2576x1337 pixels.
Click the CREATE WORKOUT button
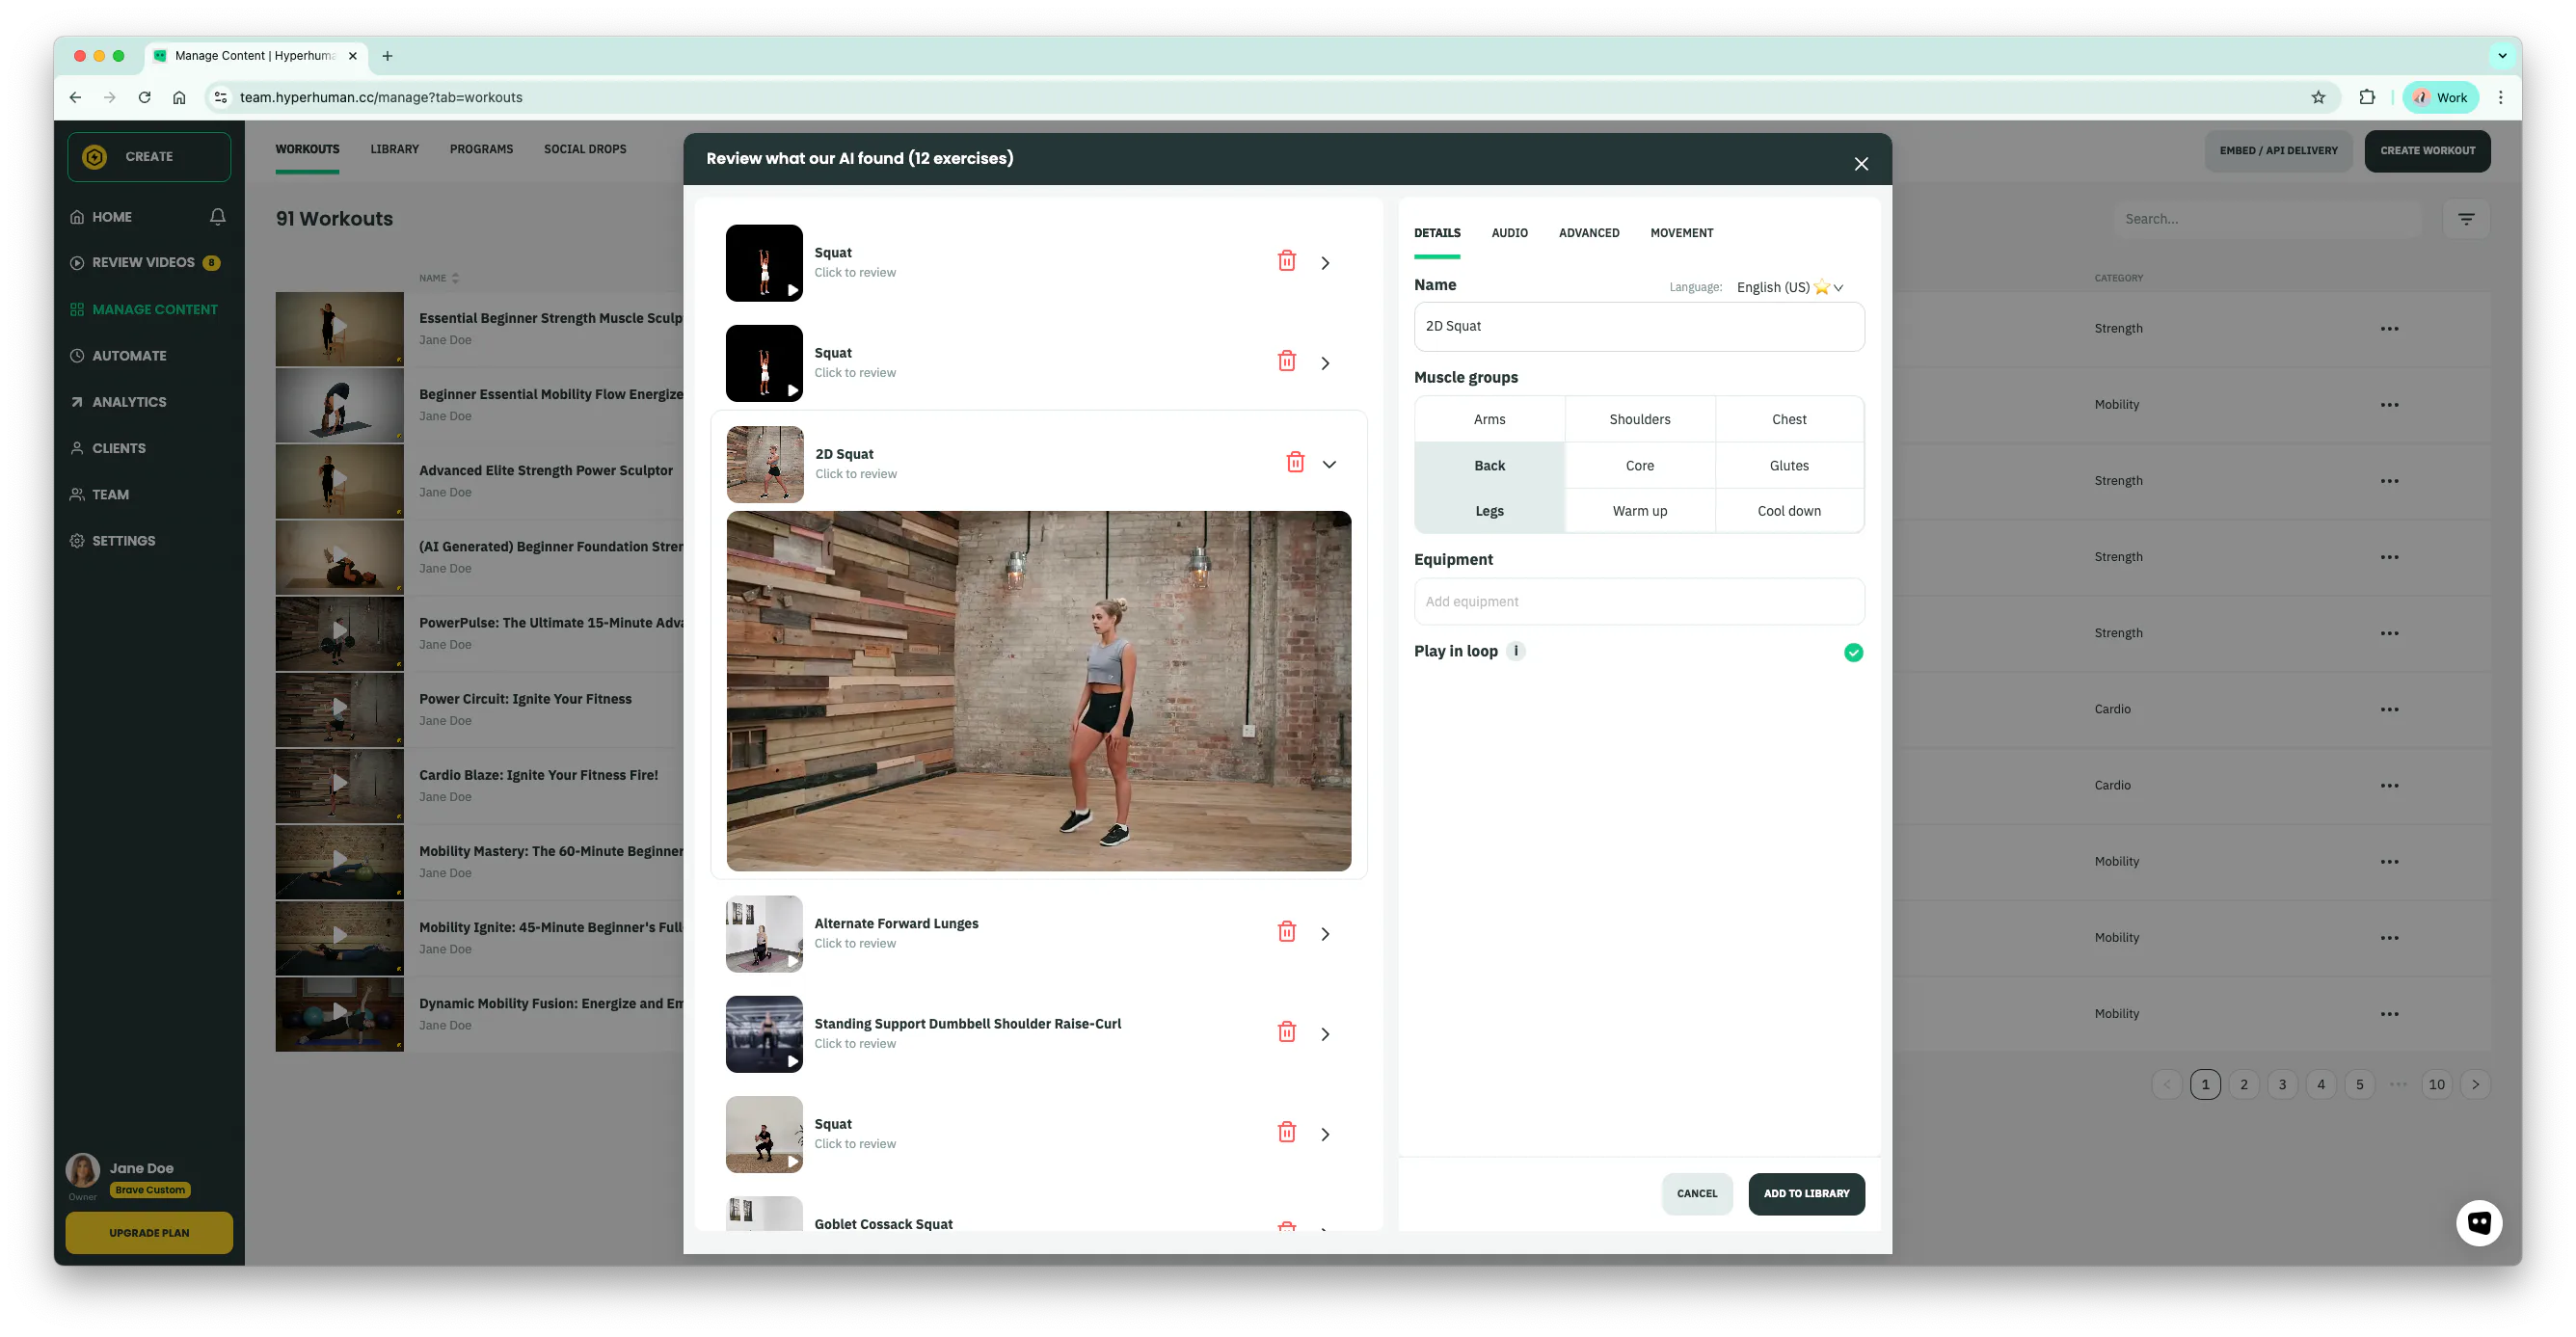tap(2427, 150)
